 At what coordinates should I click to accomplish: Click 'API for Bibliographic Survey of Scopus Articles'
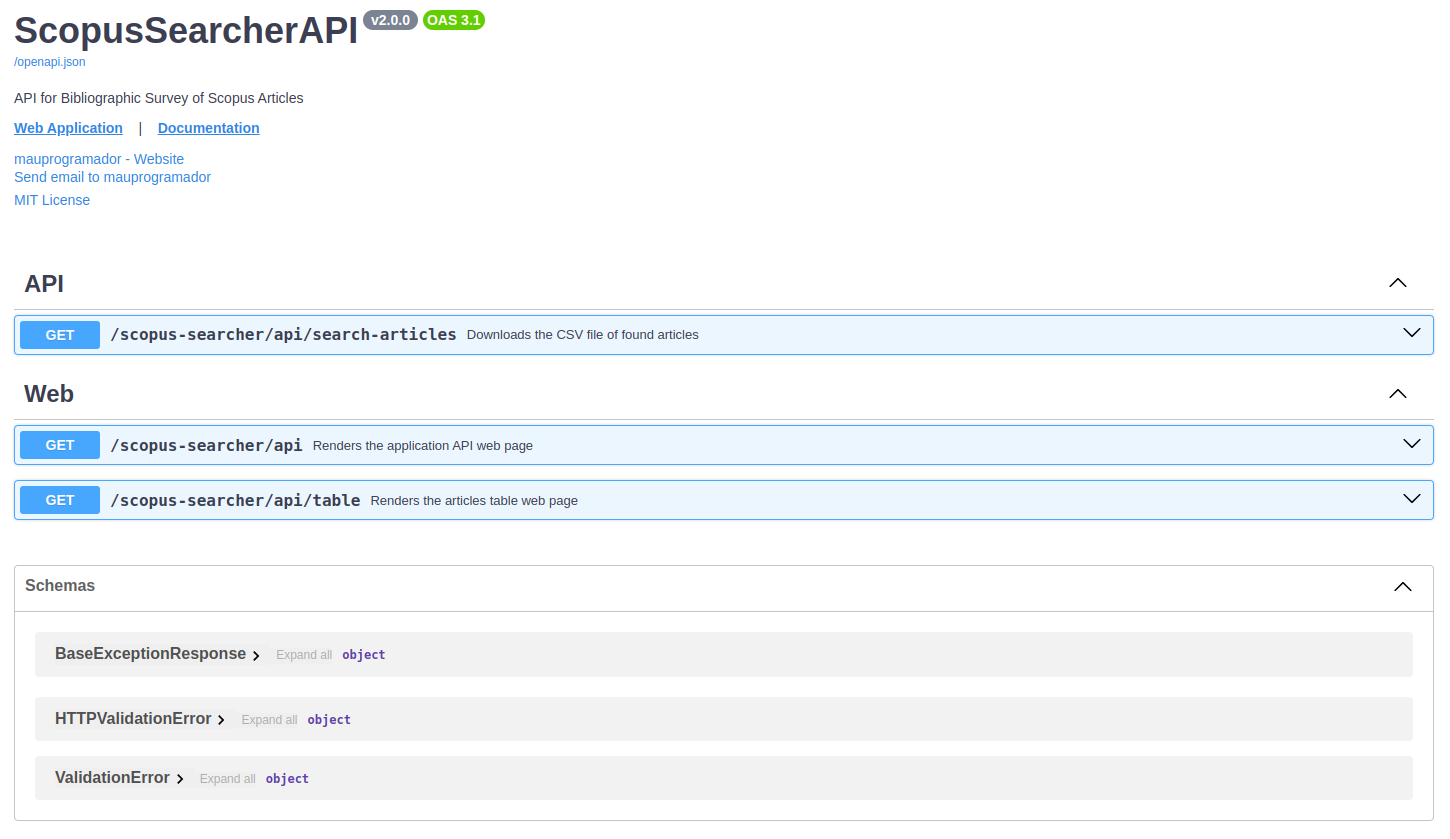pos(159,98)
